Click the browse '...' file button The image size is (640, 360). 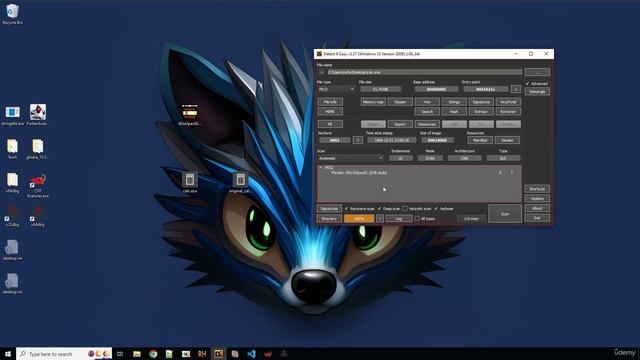[537, 72]
